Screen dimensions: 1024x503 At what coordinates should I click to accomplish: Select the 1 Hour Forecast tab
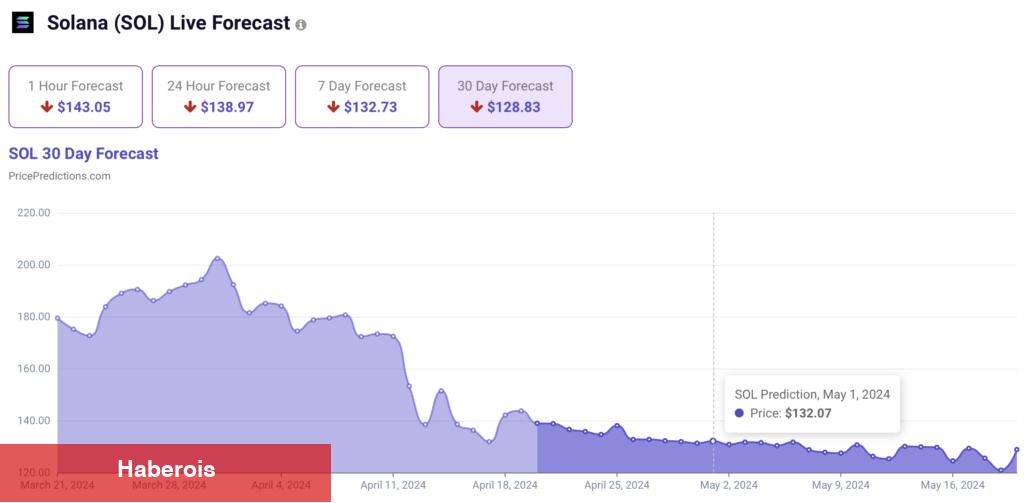click(x=75, y=97)
